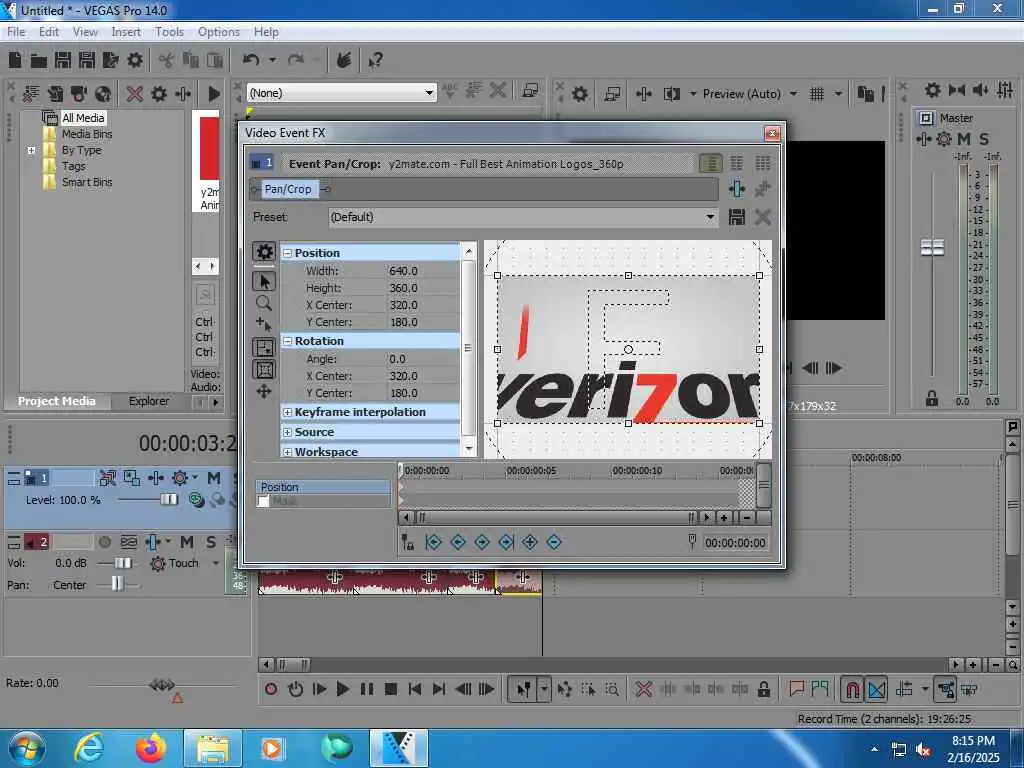Collapse the Position section
The image size is (1024, 768).
point(287,253)
